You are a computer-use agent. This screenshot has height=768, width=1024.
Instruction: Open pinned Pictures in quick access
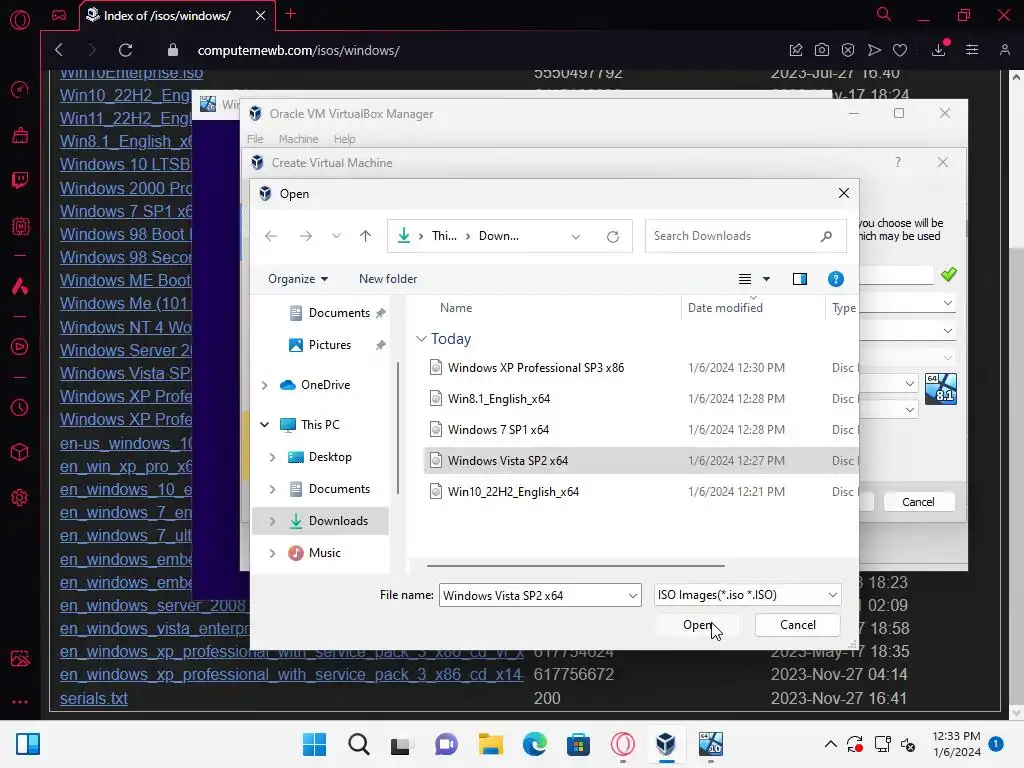330,345
